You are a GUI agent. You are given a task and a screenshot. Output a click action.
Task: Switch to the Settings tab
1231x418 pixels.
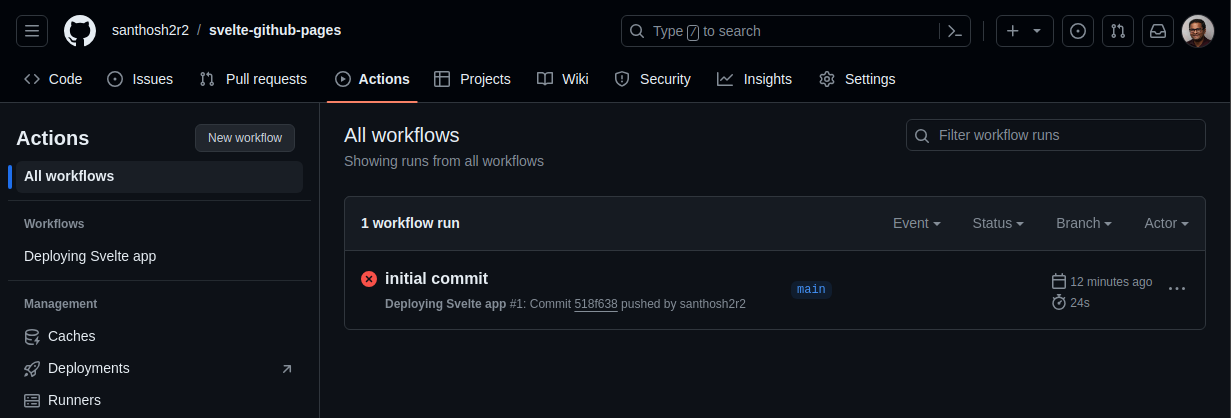point(857,79)
